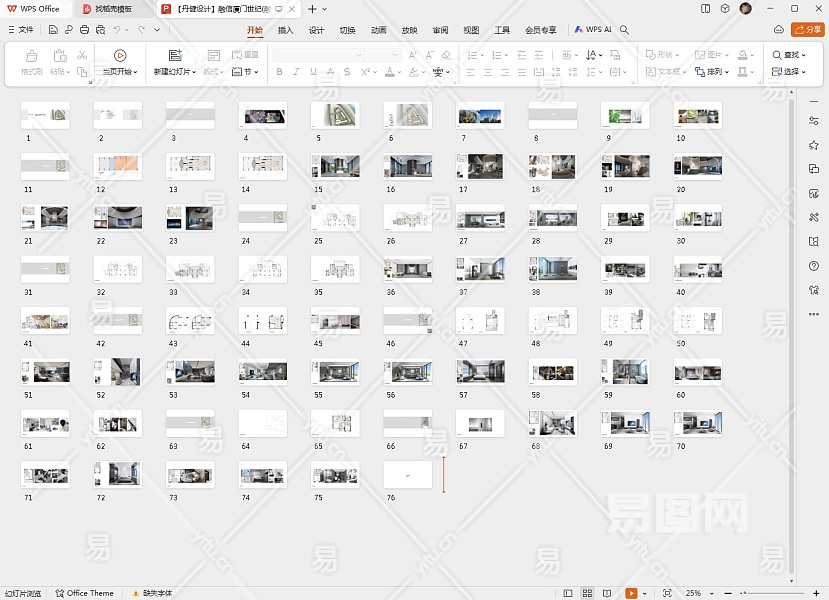This screenshot has height=600, width=829.
Task: Click the Print icon in quick access toolbar
Action: tap(84, 30)
